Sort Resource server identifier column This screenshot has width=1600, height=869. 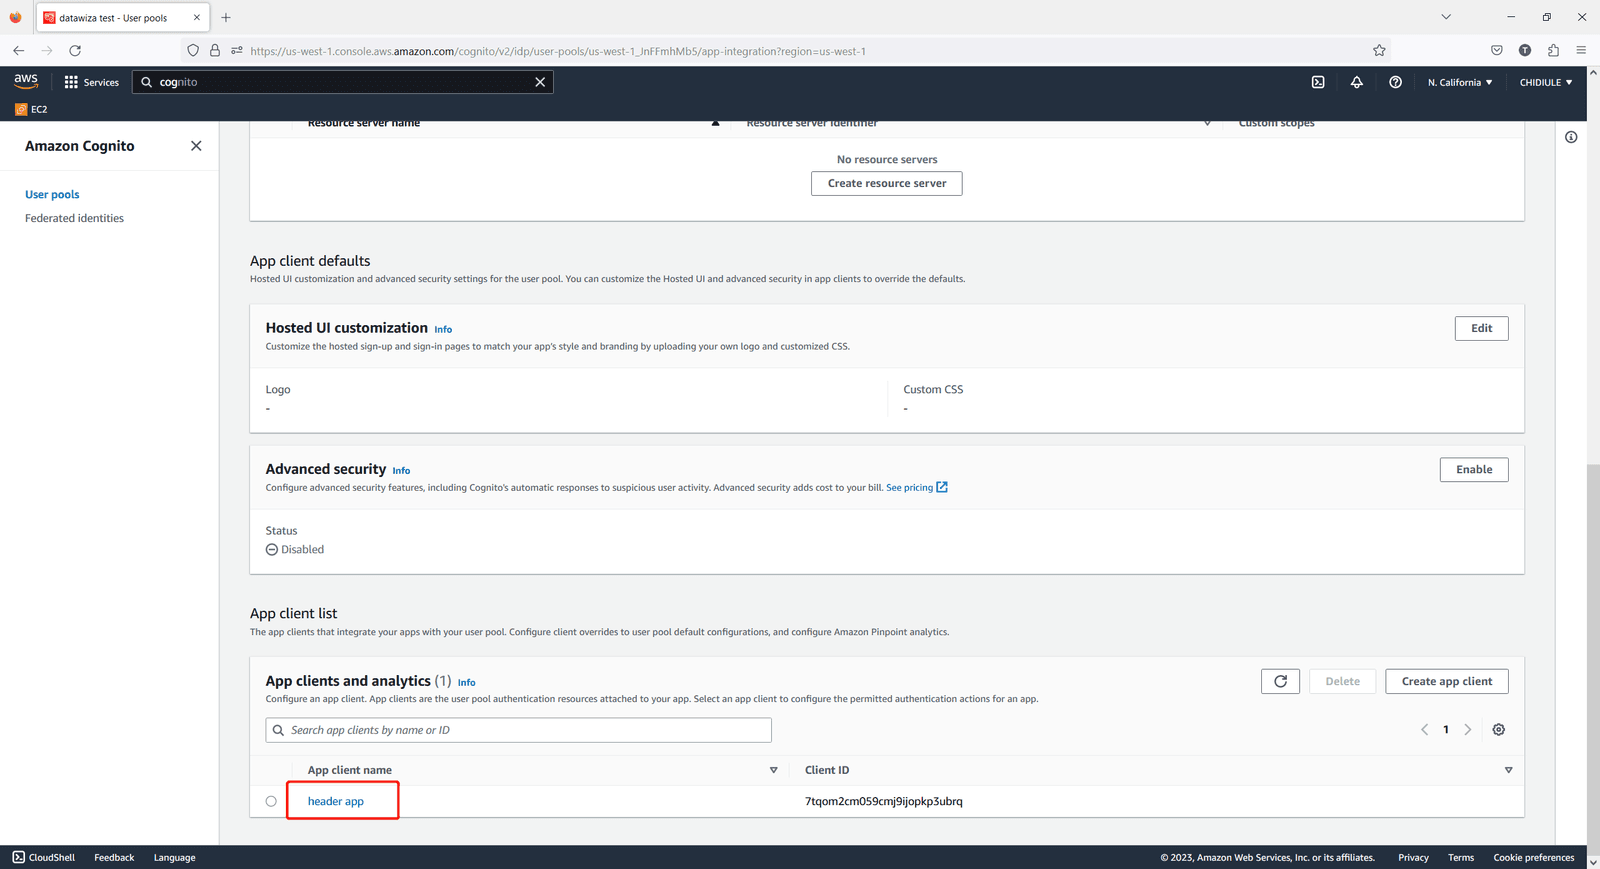[1207, 123]
